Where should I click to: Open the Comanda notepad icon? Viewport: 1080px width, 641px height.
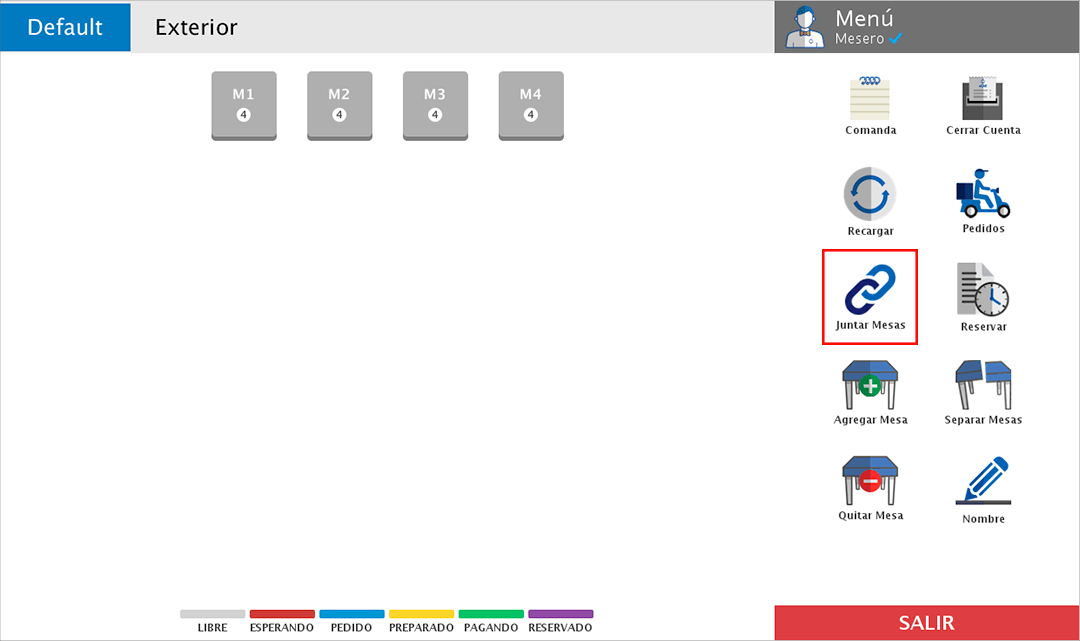(x=870, y=98)
